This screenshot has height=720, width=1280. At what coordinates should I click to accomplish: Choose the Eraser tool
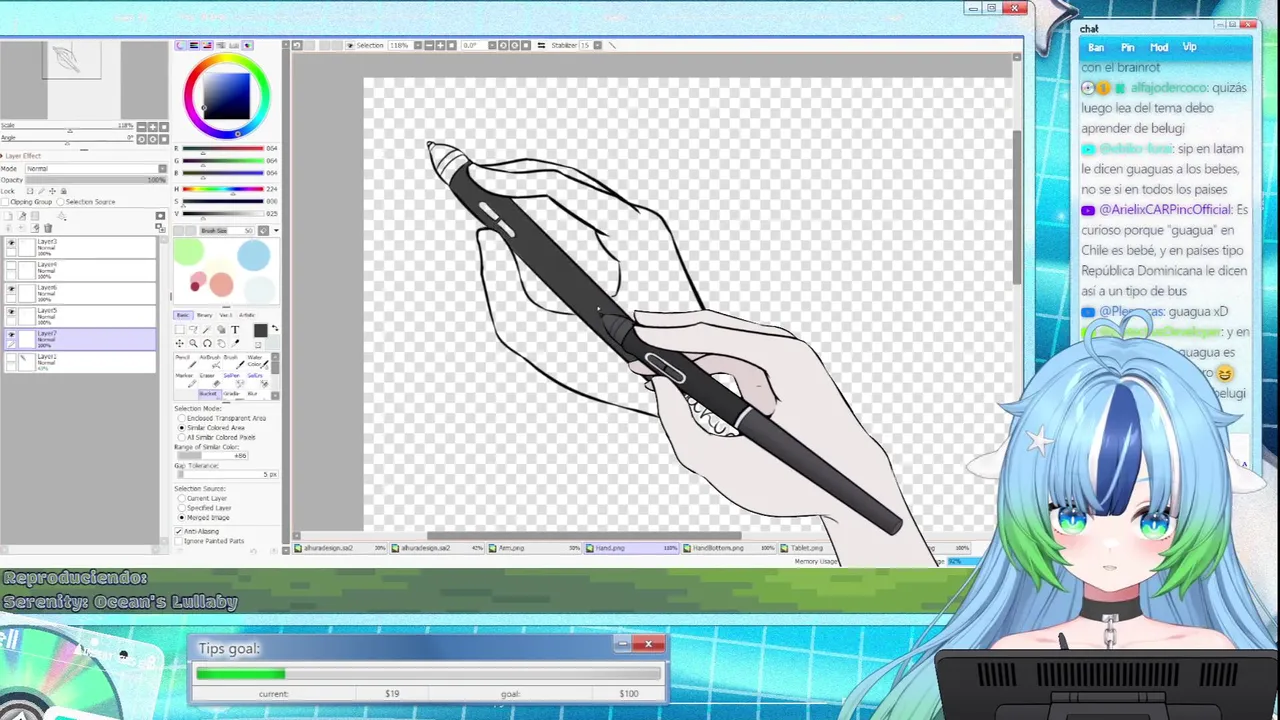click(210, 381)
